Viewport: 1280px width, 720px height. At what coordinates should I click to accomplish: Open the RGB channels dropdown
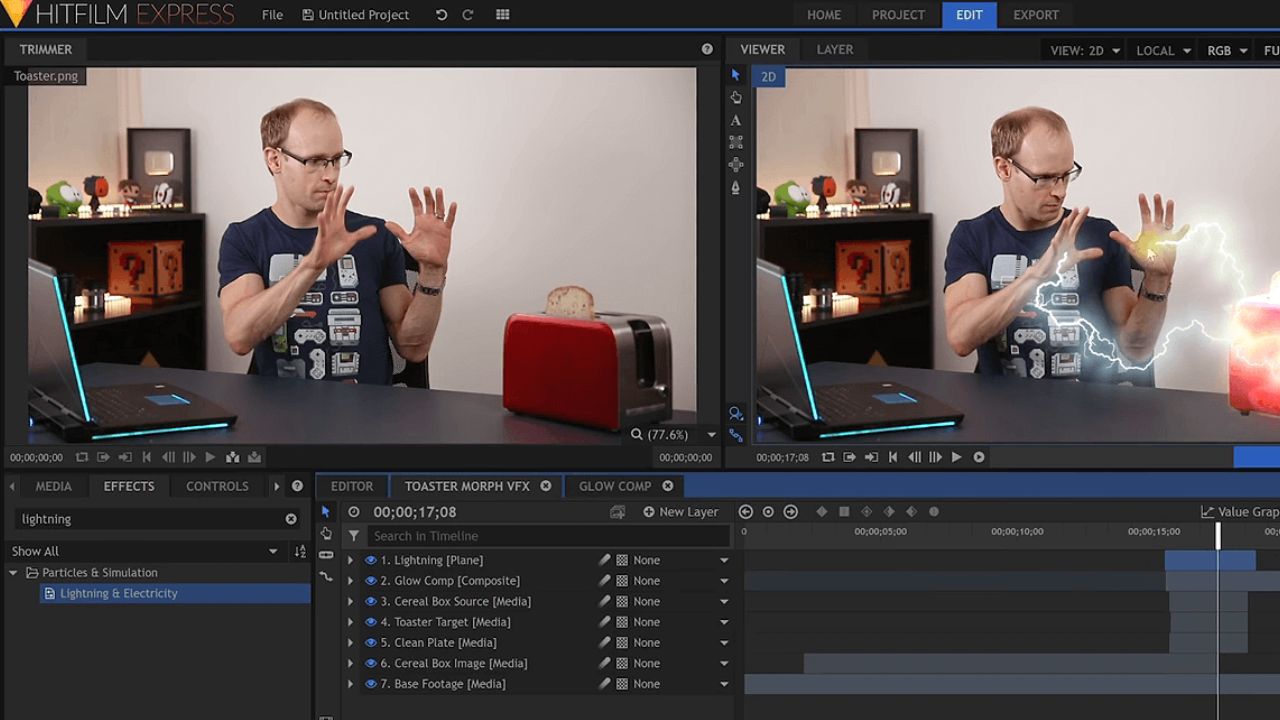pyautogui.click(x=1228, y=50)
